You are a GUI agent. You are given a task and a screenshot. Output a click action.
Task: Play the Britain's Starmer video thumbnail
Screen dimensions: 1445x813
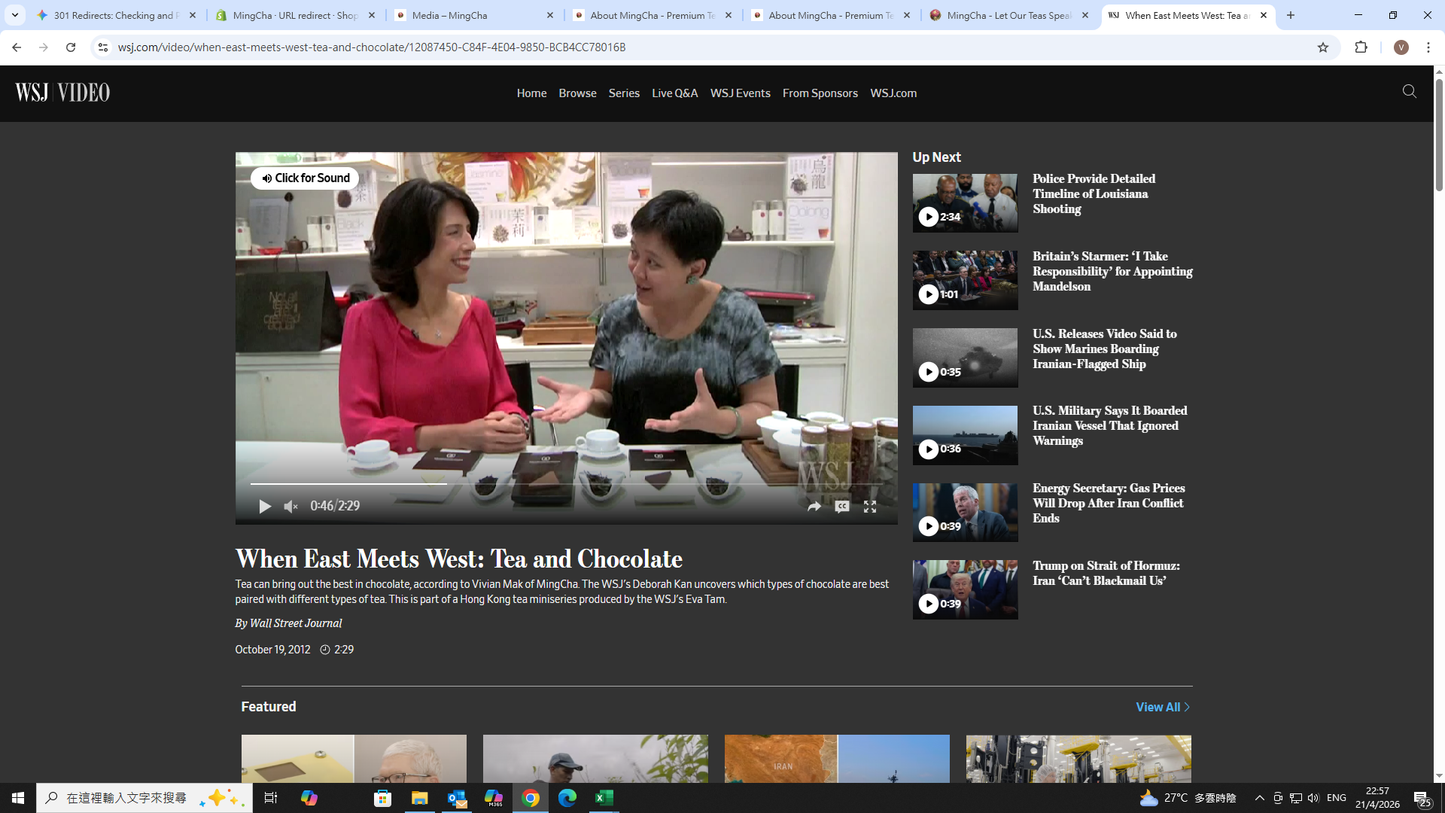965,280
